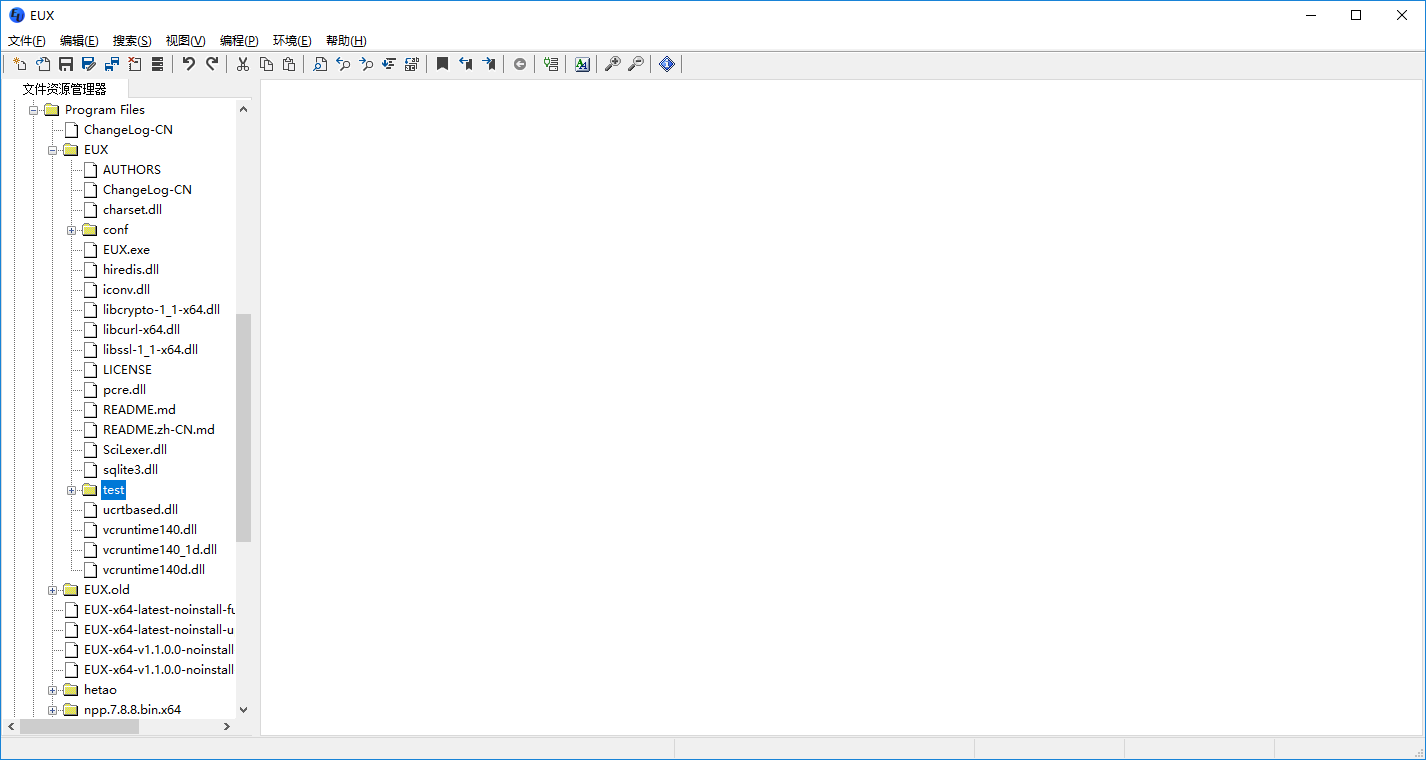Open the 编程(P) menu
The height and width of the screenshot is (760, 1426).
click(239, 41)
